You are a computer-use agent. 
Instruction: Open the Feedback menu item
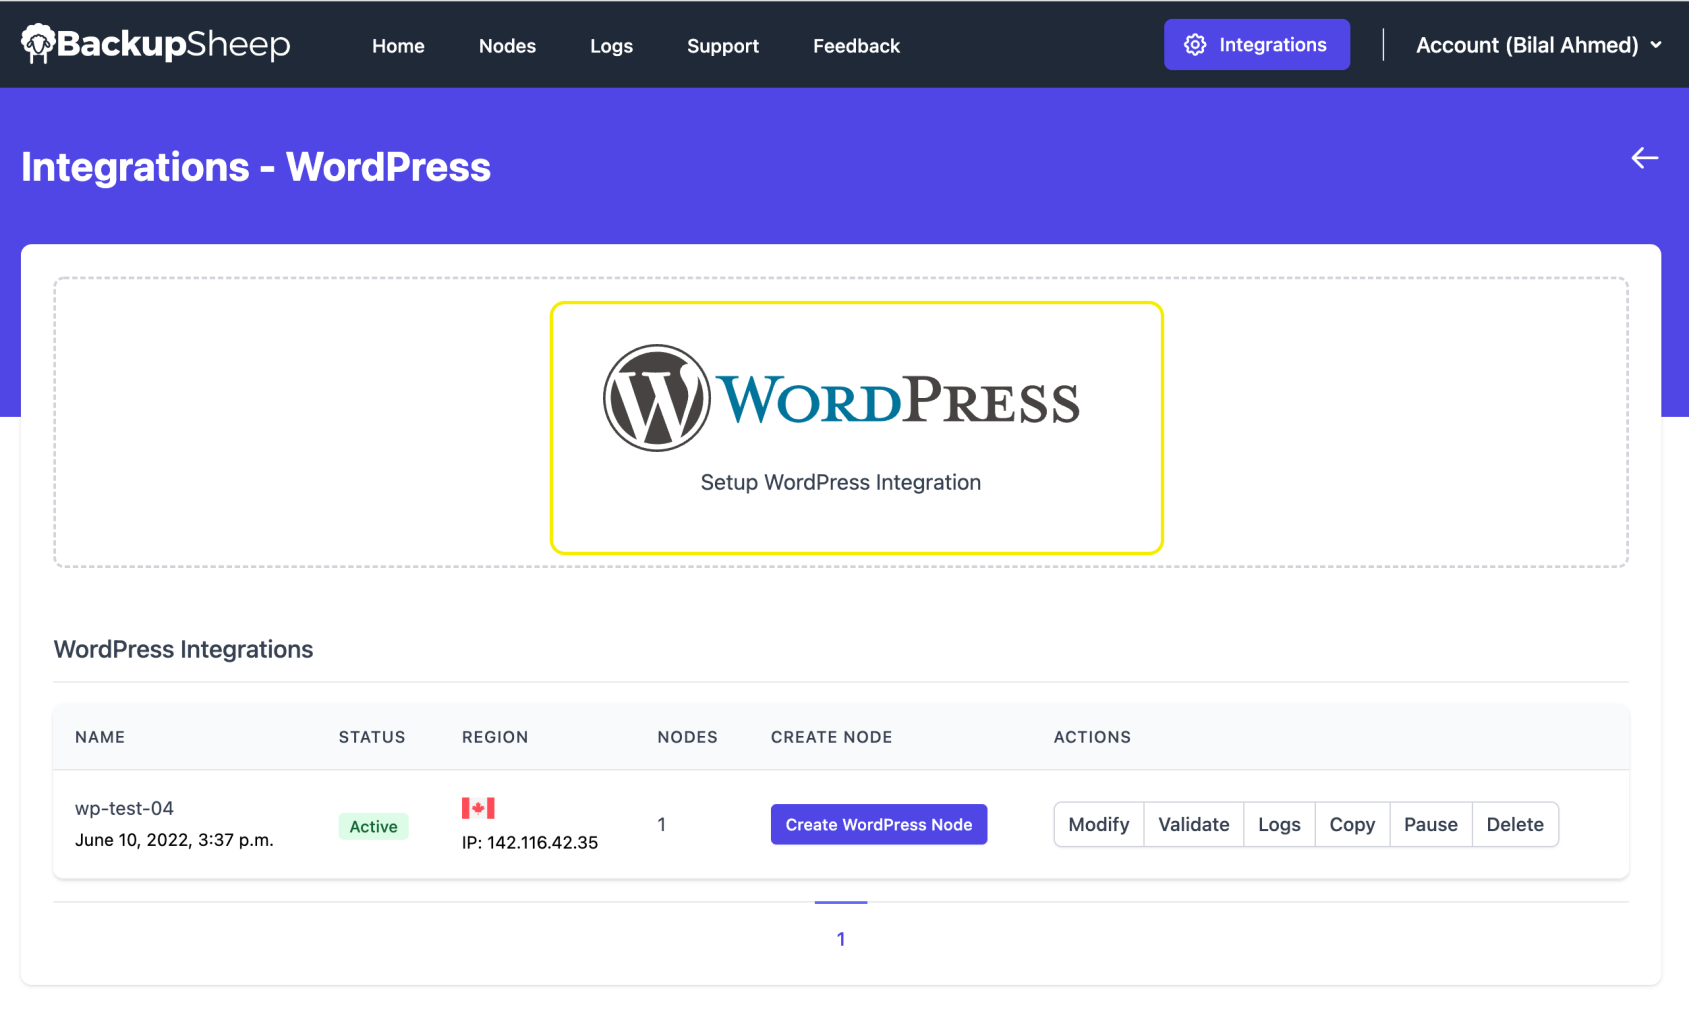tap(856, 46)
